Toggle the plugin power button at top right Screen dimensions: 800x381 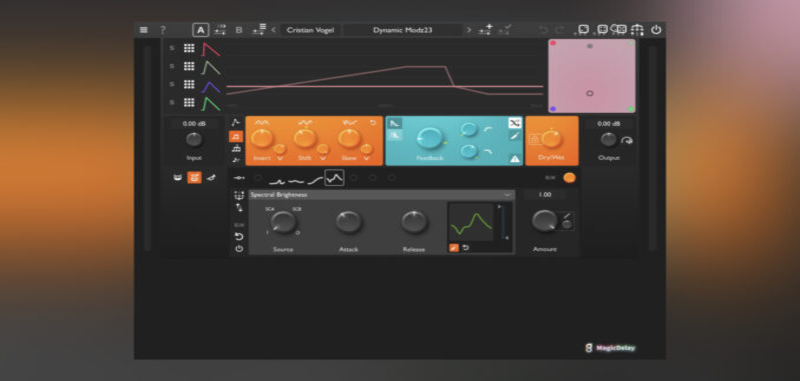tap(656, 30)
